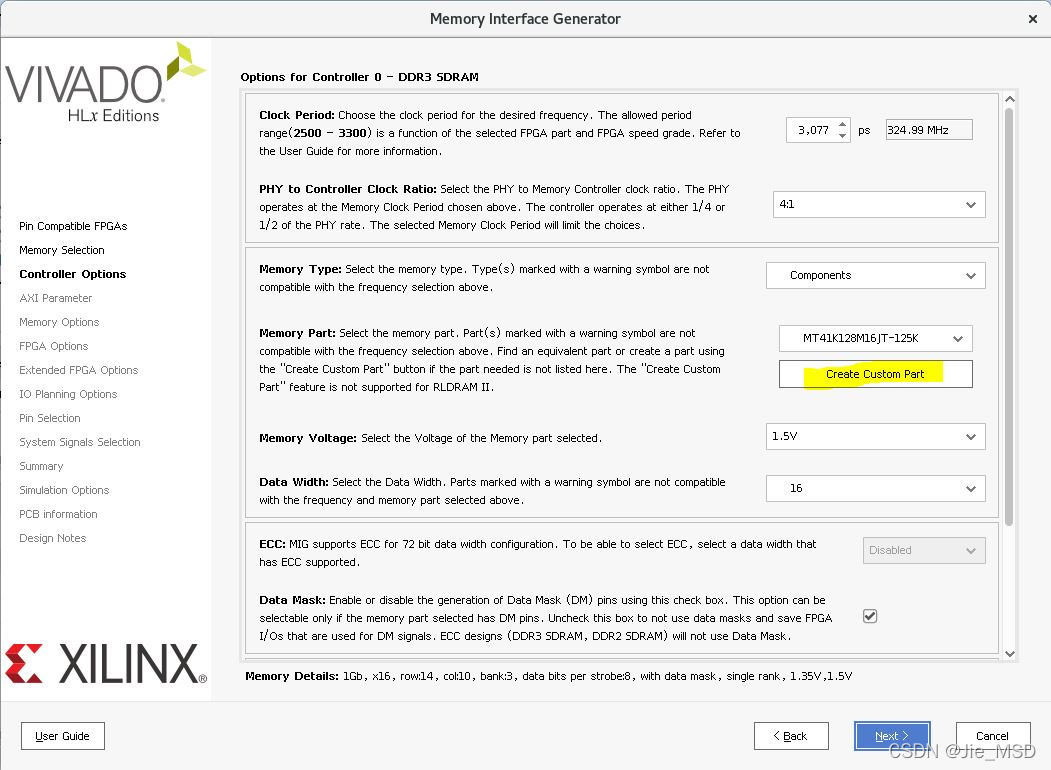Click the Xilinx logo
1051x770 pixels.
(106, 663)
